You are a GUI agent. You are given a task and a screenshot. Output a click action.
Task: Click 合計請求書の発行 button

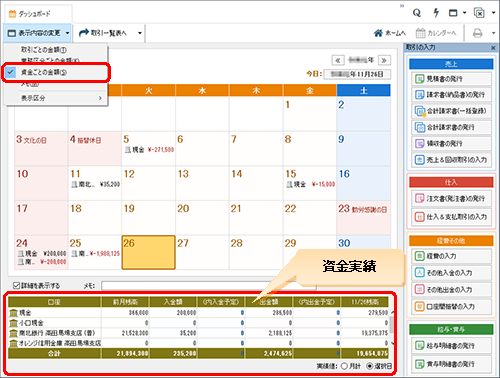coord(451,127)
